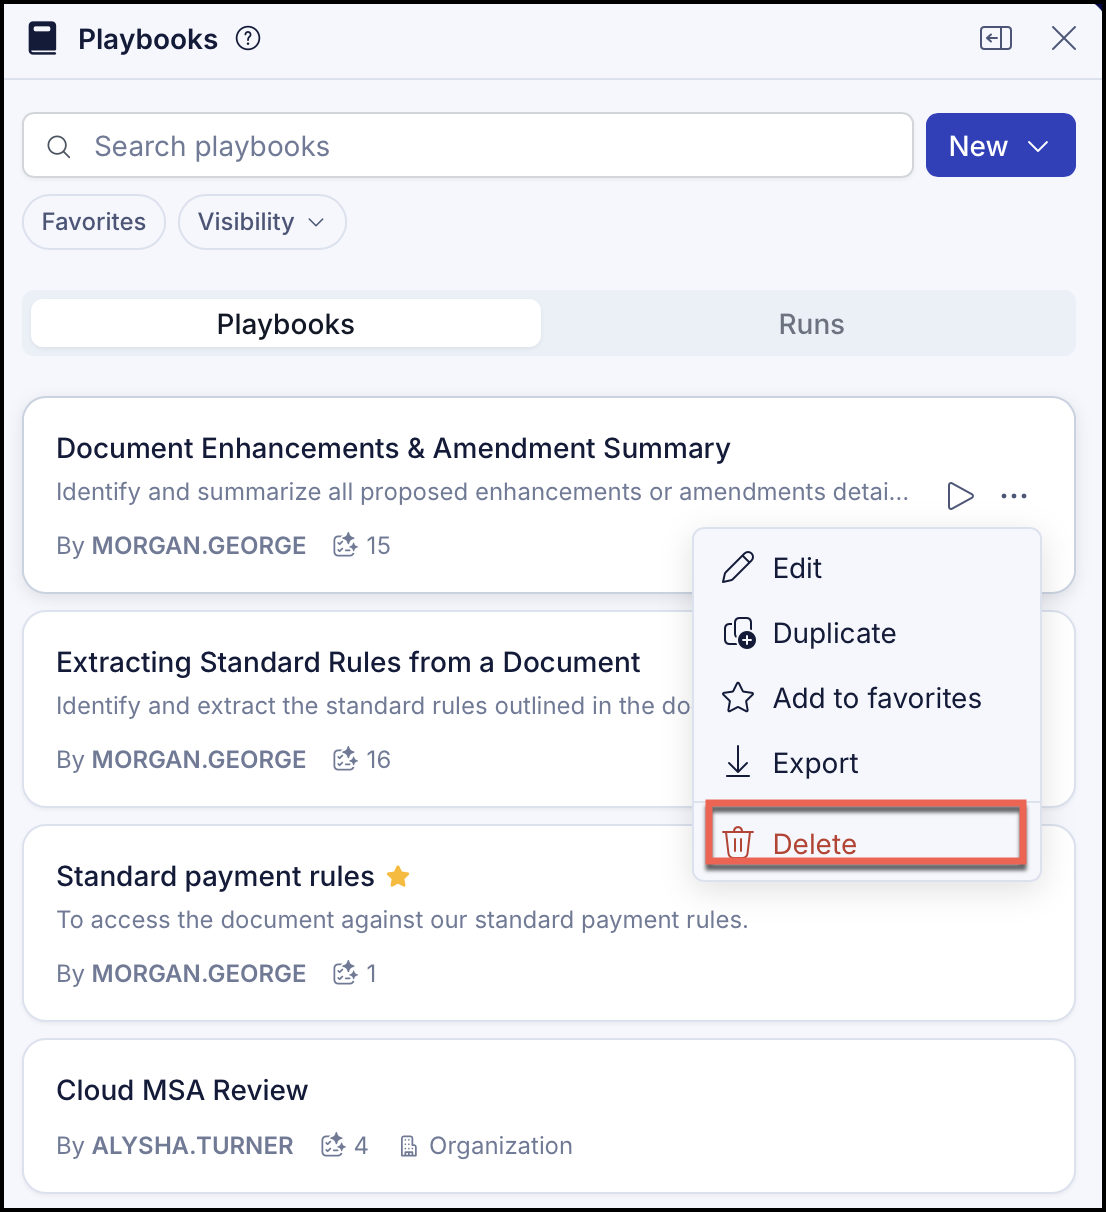
Task: Click author MORGAN.GEORGE on Document Enhancements card
Action: click(x=199, y=546)
